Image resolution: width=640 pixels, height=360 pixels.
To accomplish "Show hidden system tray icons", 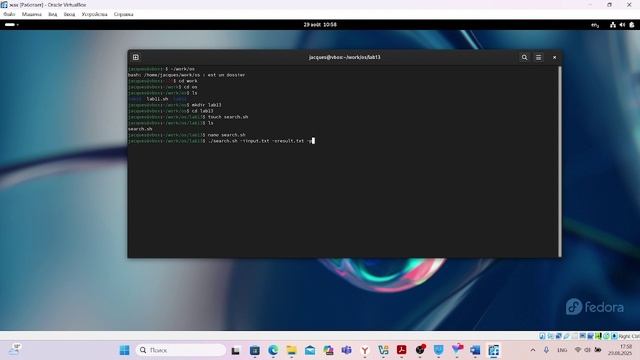I will (533, 350).
